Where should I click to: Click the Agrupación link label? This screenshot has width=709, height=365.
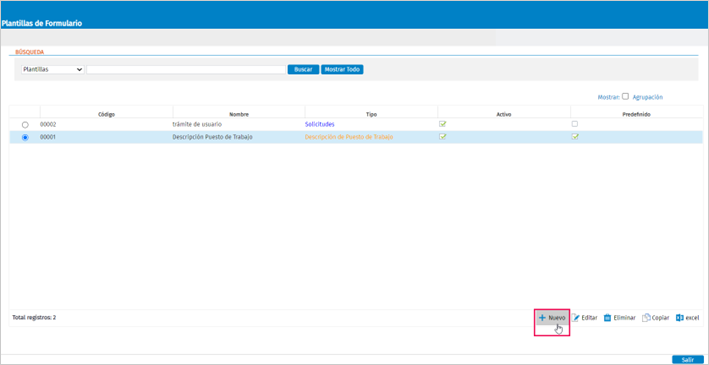pyautogui.click(x=648, y=97)
